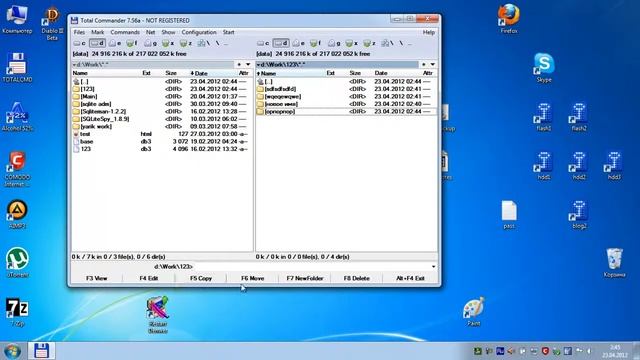Select the blog2 desktop shortcut

[x=579, y=214]
